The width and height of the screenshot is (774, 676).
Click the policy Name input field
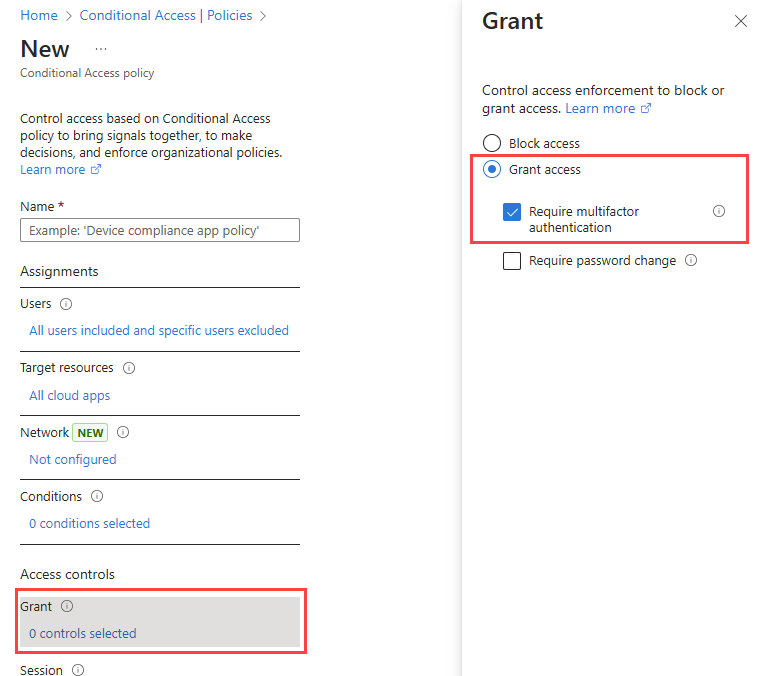160,230
